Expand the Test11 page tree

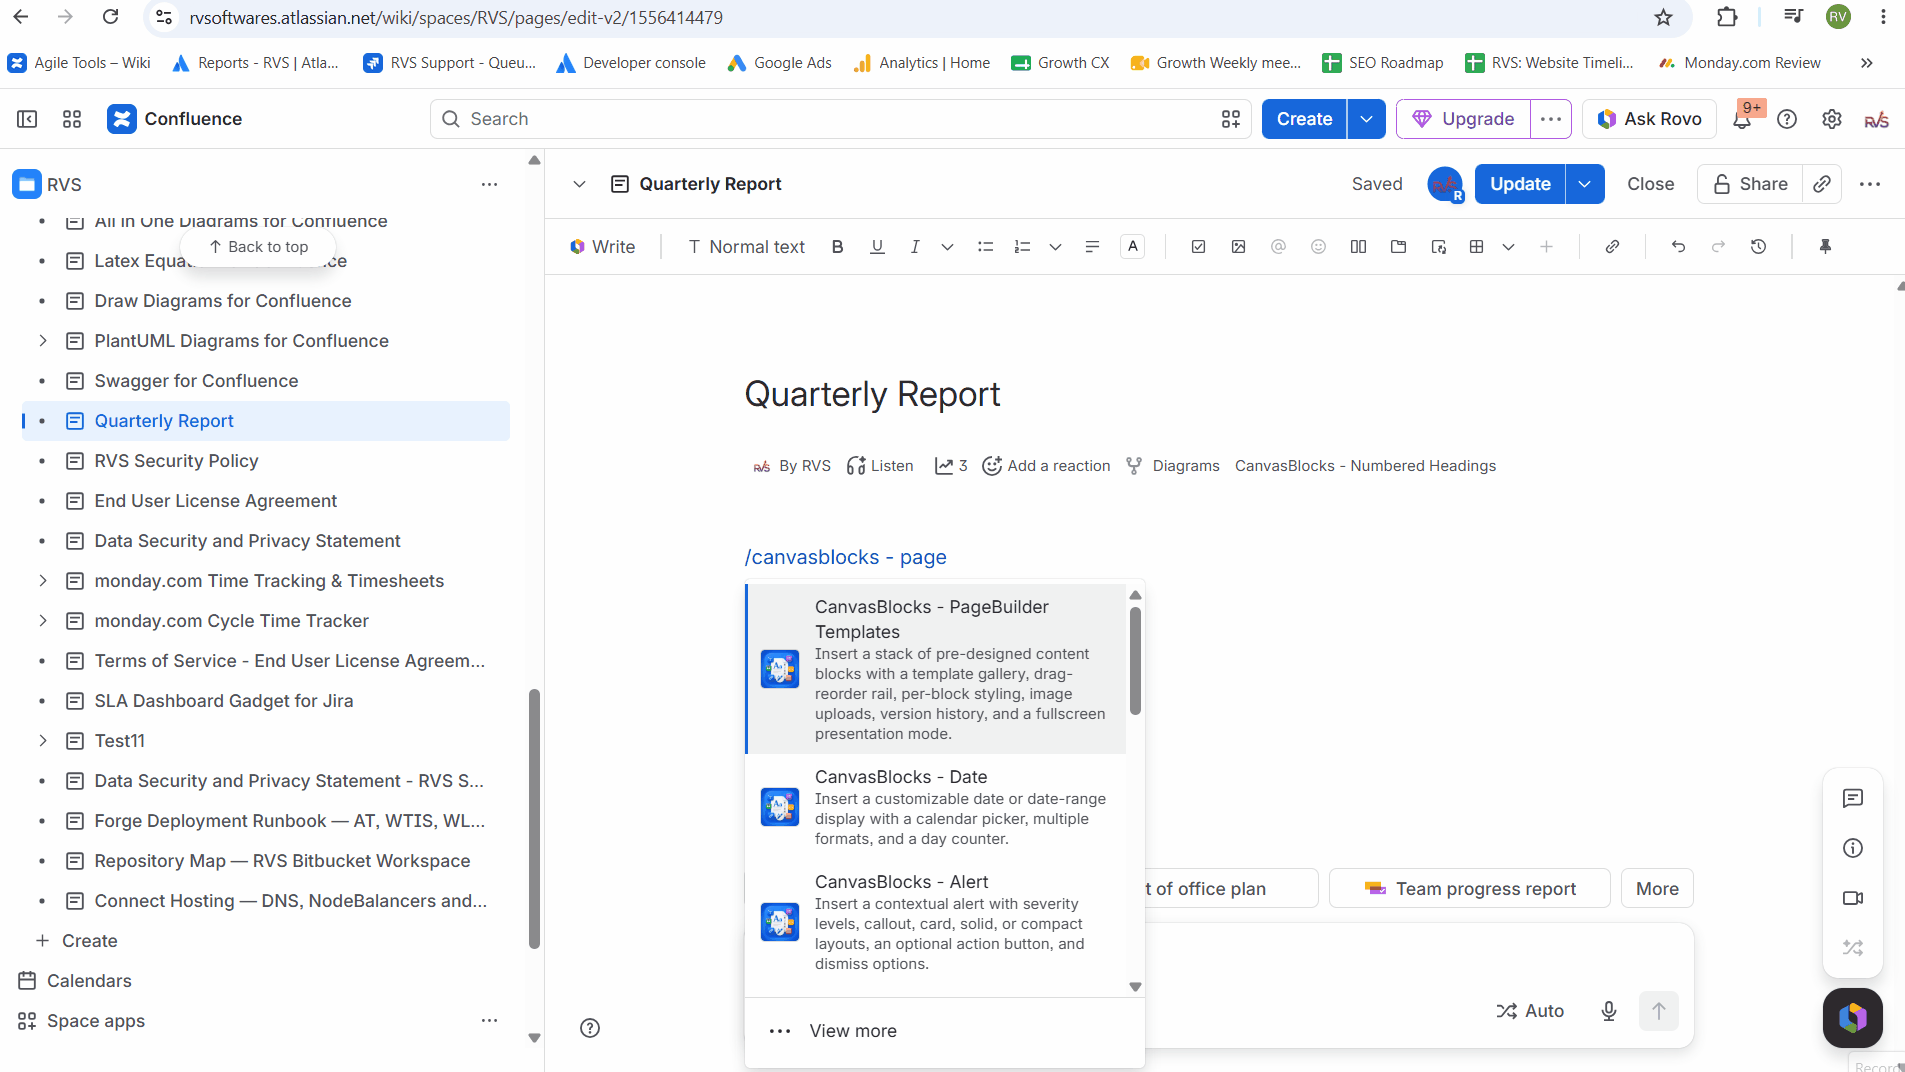click(43, 741)
